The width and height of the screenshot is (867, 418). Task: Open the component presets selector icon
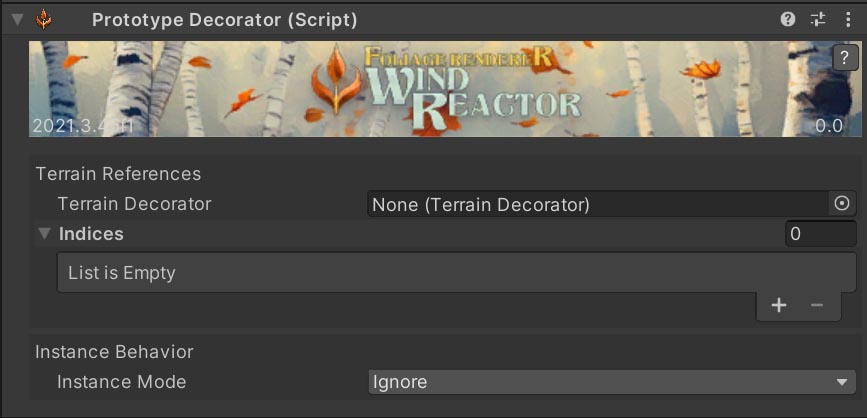point(818,19)
